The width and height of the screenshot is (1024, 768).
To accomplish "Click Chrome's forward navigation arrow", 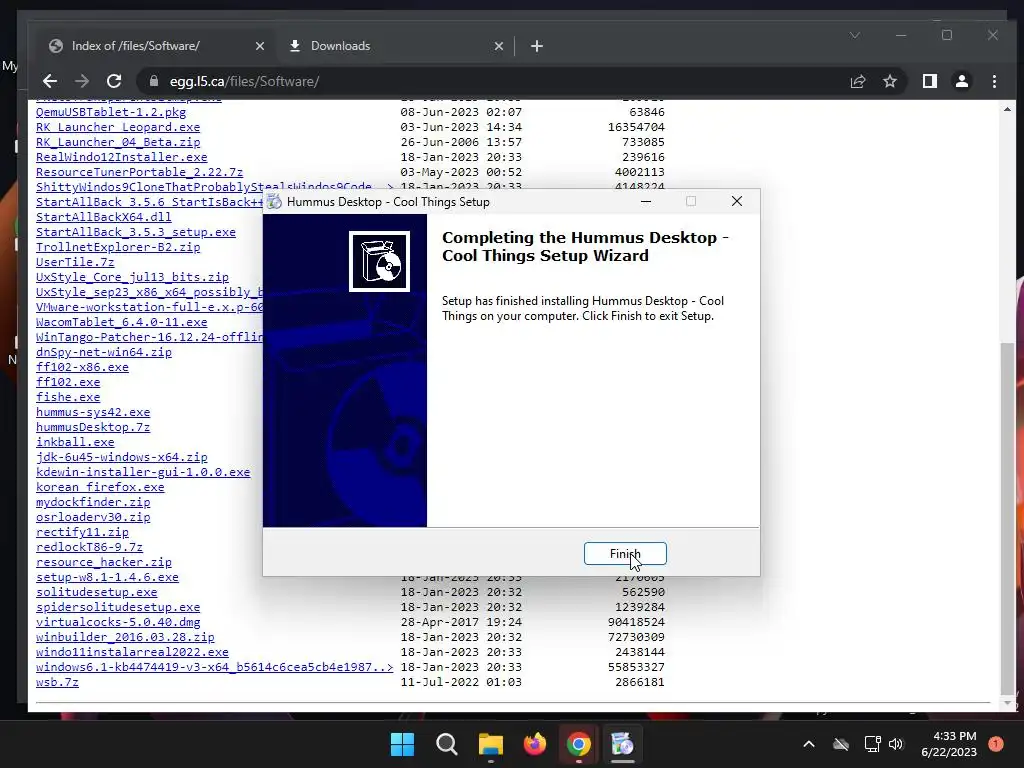I will [82, 81].
